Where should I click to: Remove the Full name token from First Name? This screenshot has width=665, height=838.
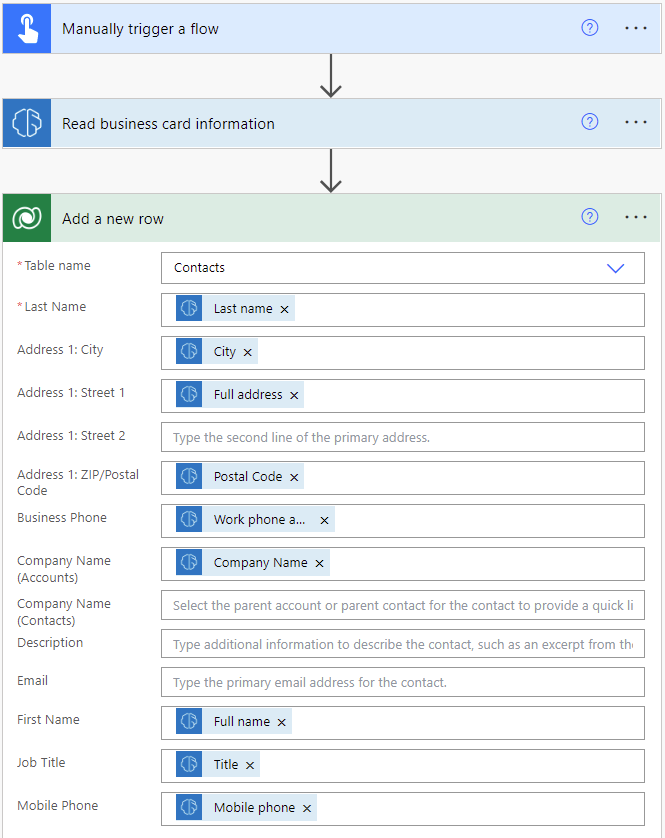click(282, 723)
